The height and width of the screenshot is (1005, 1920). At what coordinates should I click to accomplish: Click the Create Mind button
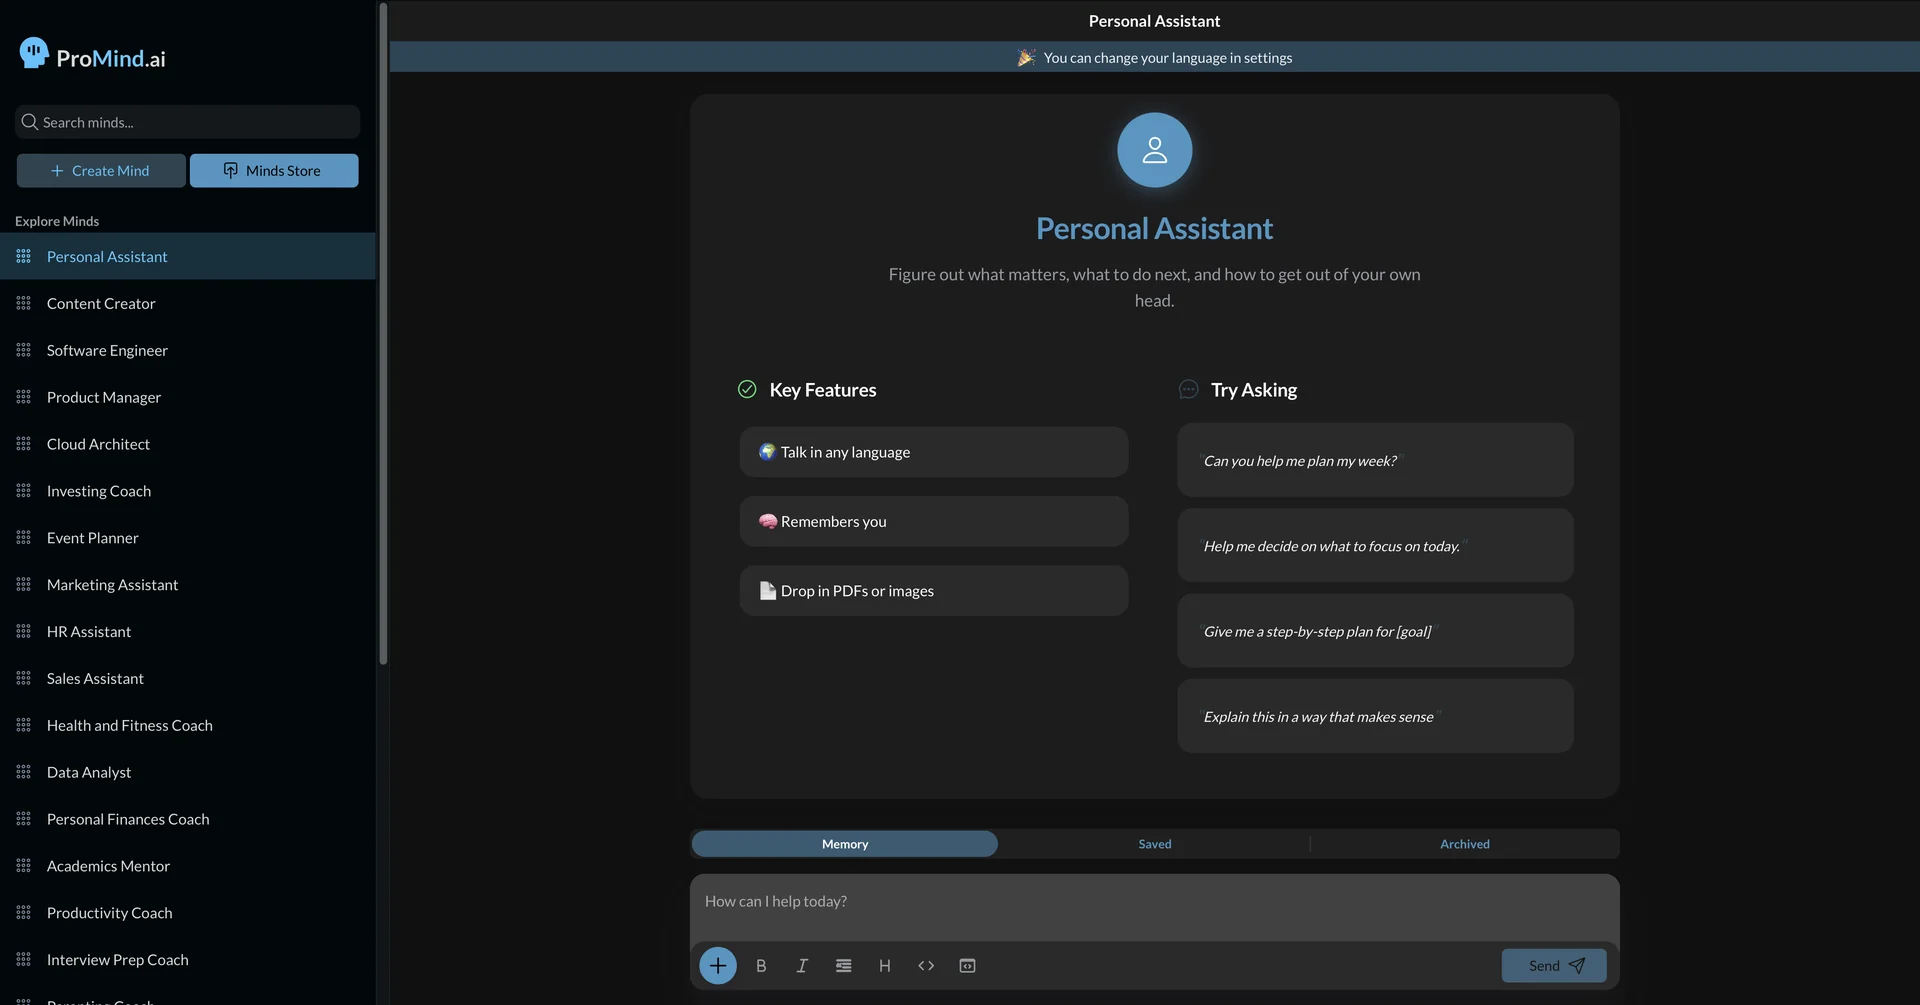click(101, 171)
